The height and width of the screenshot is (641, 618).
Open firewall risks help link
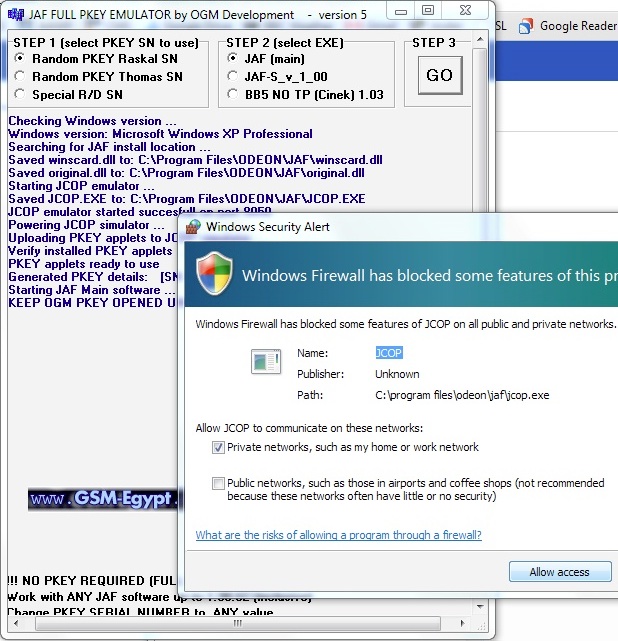point(338,535)
